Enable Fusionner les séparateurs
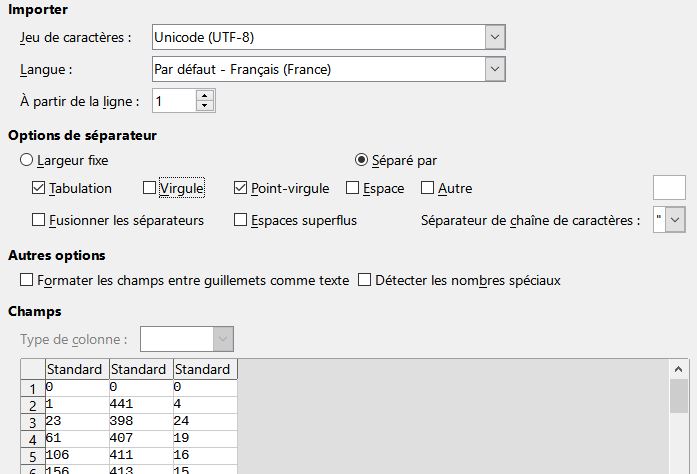This screenshot has width=697, height=474. pyautogui.click(x=38, y=220)
